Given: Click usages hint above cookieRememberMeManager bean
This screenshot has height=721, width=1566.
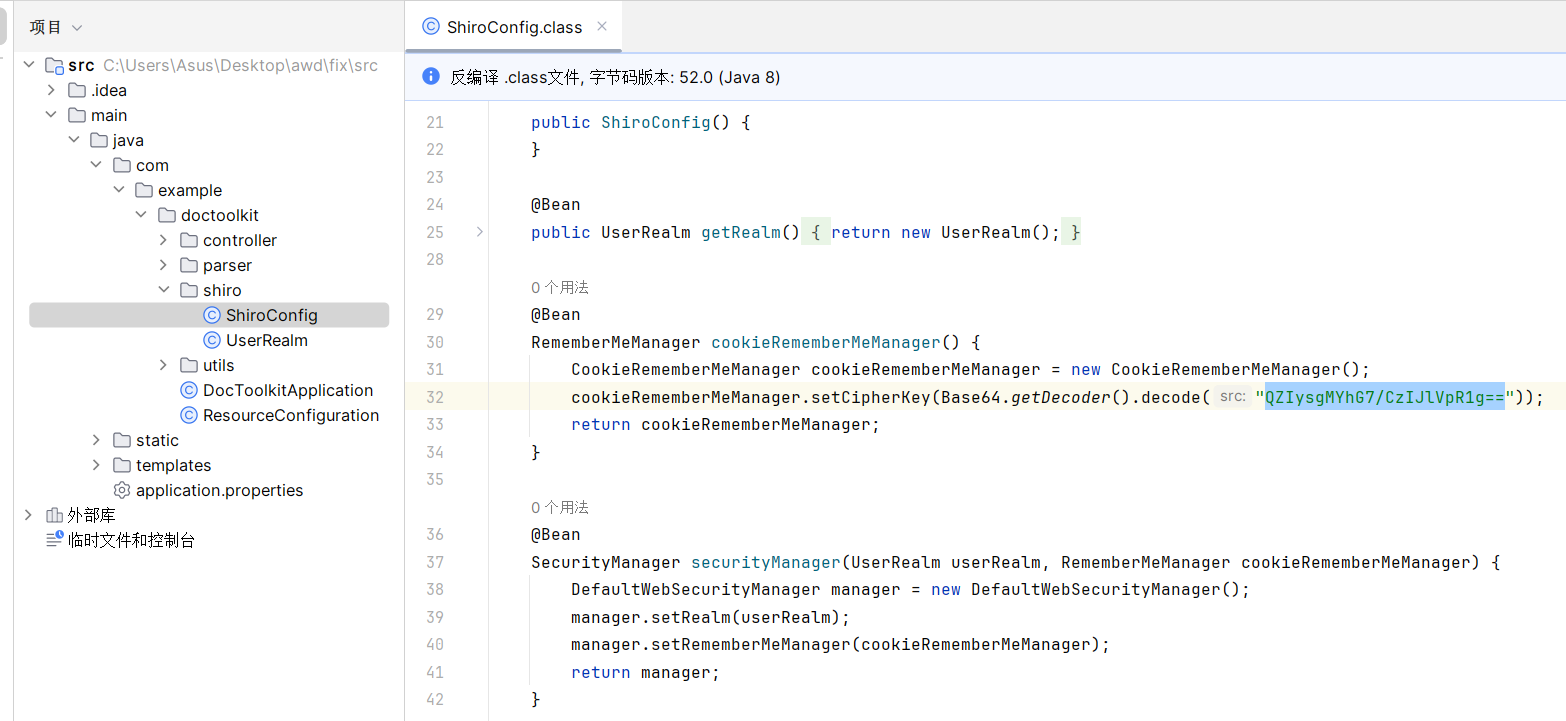Looking at the screenshot, I should 559,287.
